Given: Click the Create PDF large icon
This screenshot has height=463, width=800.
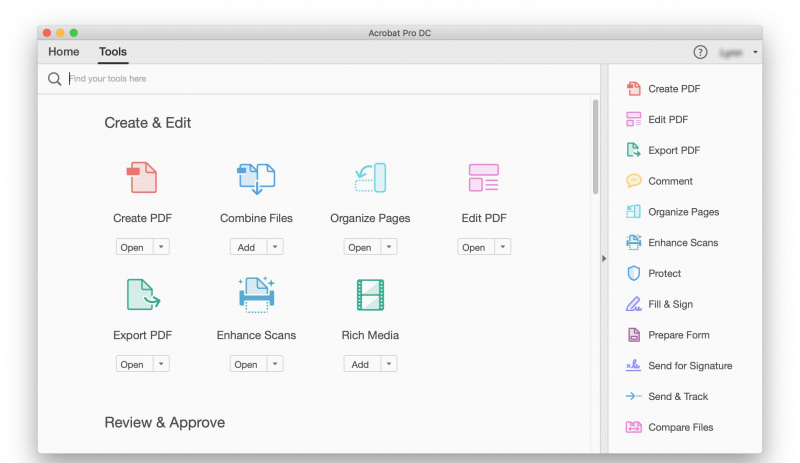Looking at the screenshot, I should tap(142, 178).
